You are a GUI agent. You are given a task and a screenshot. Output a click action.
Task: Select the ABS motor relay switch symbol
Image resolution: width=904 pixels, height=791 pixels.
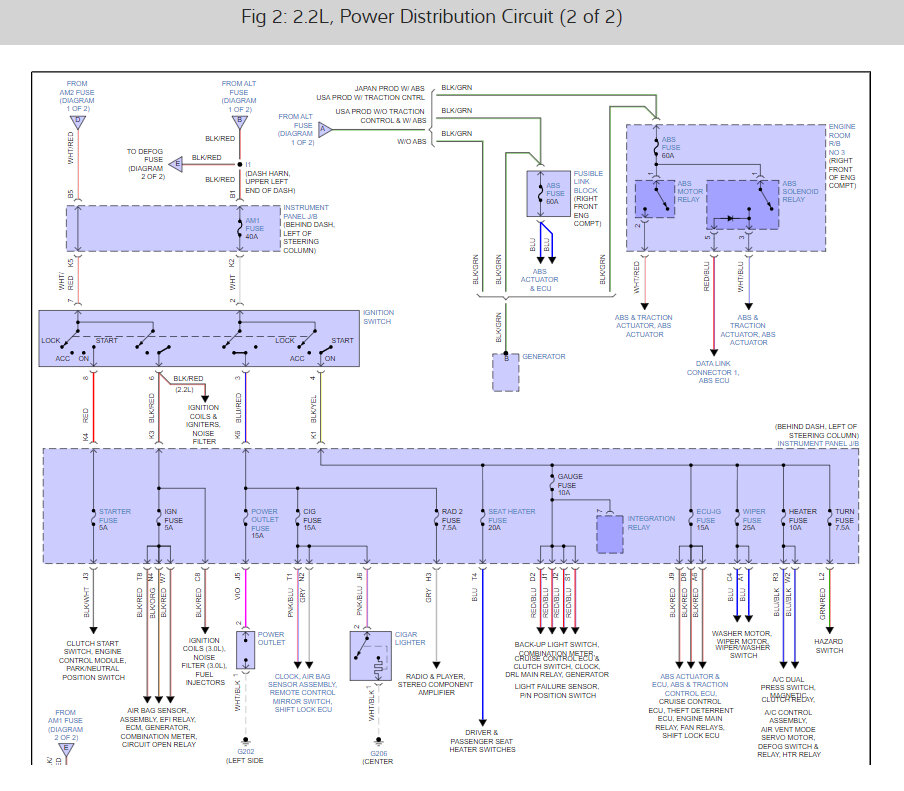[655, 199]
